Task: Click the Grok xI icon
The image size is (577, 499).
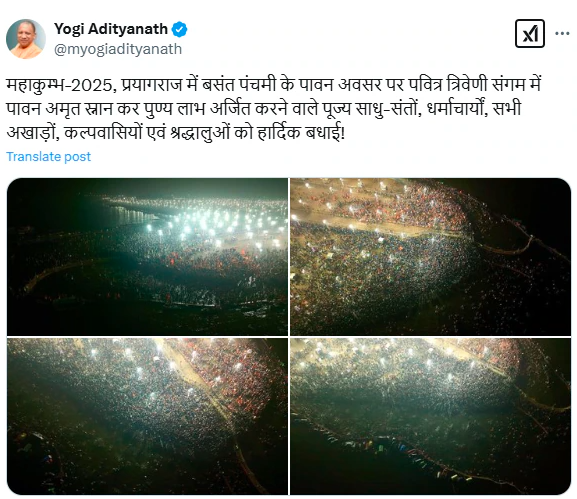Action: pos(530,33)
